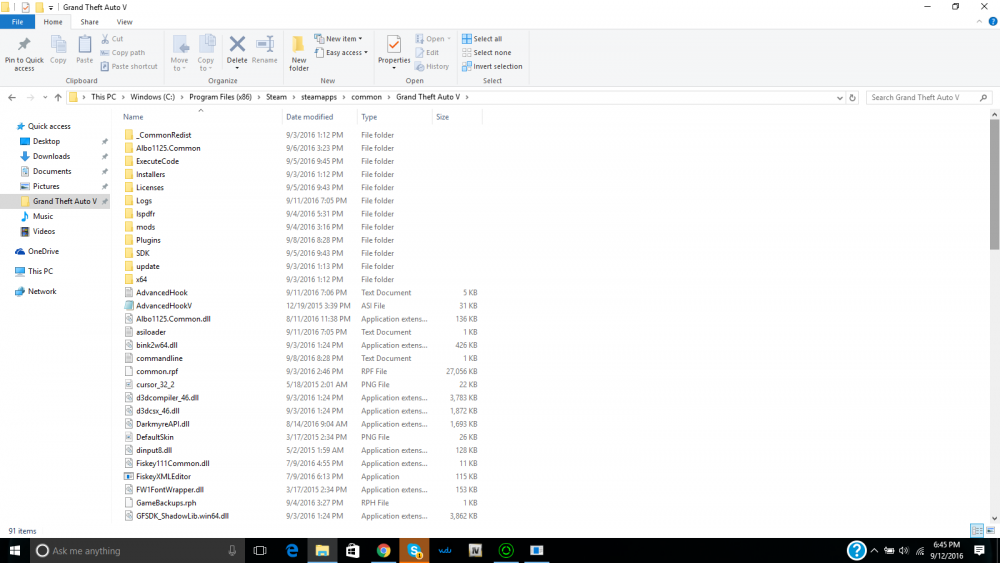This screenshot has width=1000, height=563.
Task: Switch to large icons view in status bar
Action: 990,530
